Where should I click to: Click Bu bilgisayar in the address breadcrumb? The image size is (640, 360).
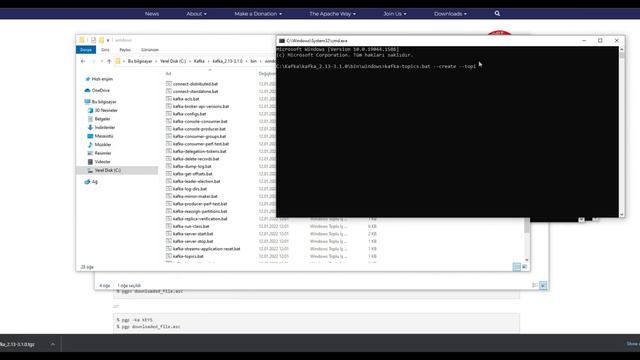140,61
